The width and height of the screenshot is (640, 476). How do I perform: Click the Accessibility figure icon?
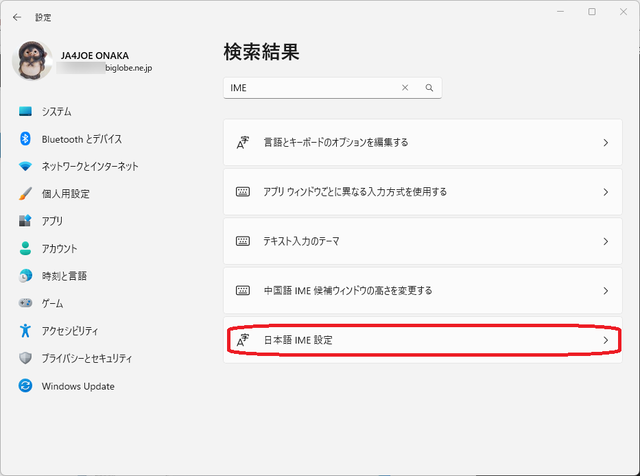pos(25,331)
